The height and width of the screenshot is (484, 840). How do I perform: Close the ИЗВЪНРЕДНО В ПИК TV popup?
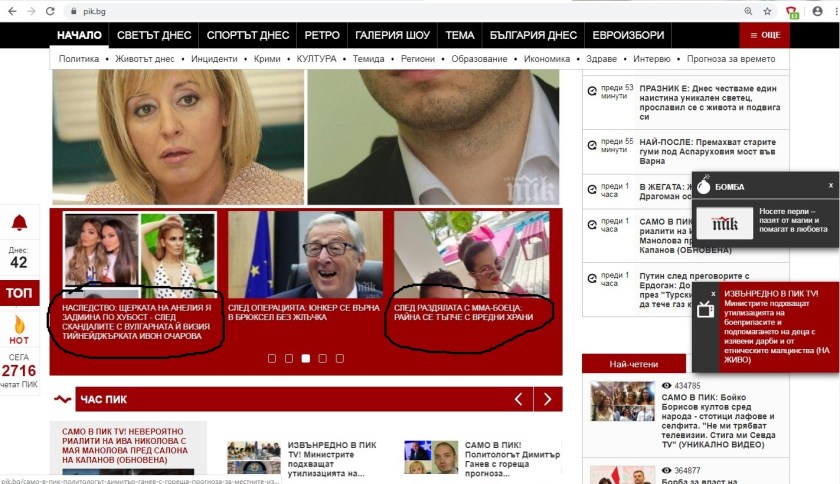click(x=712, y=294)
